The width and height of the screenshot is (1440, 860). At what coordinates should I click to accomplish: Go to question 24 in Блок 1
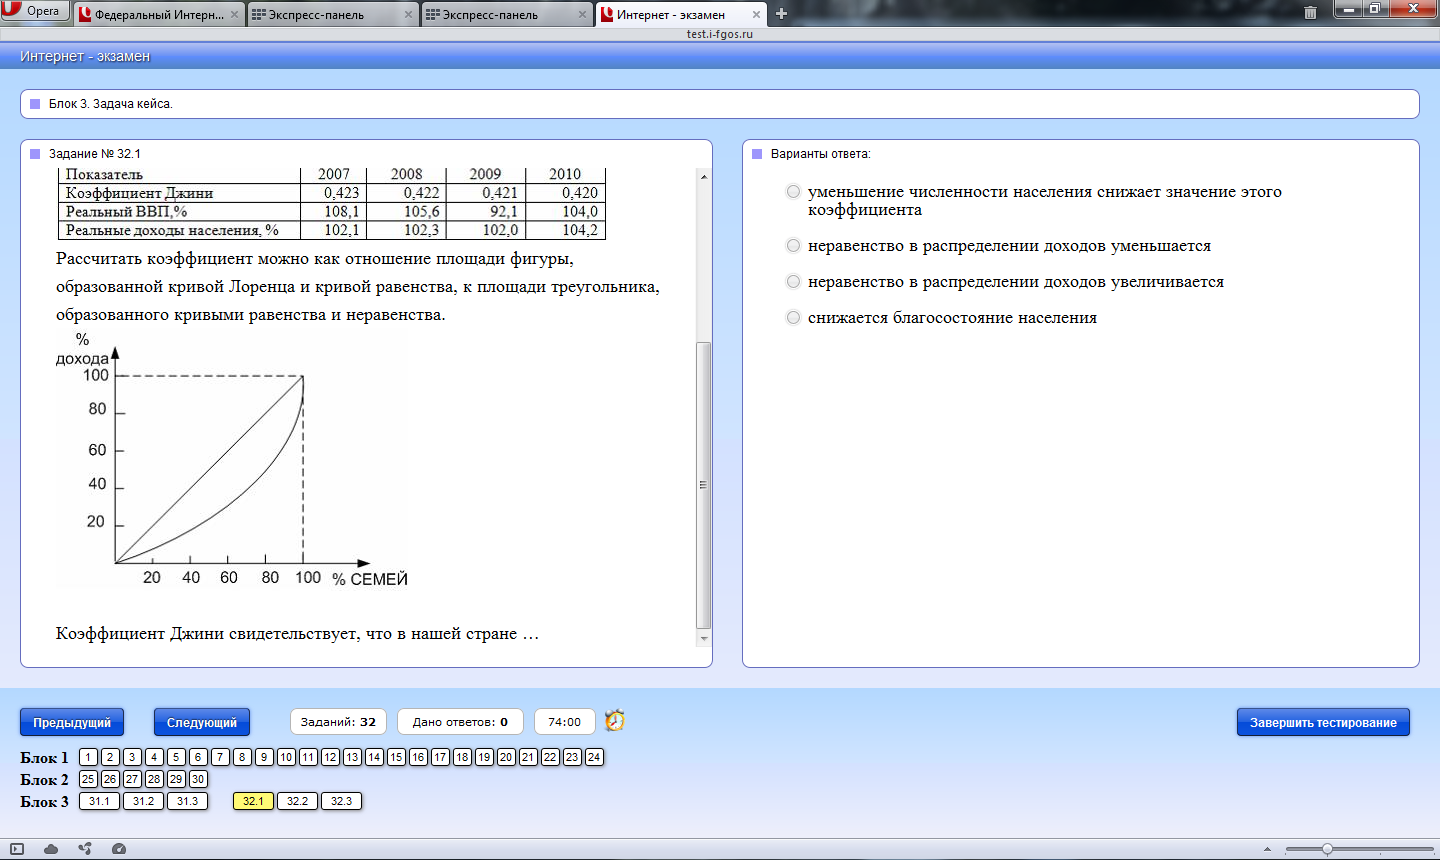point(594,757)
